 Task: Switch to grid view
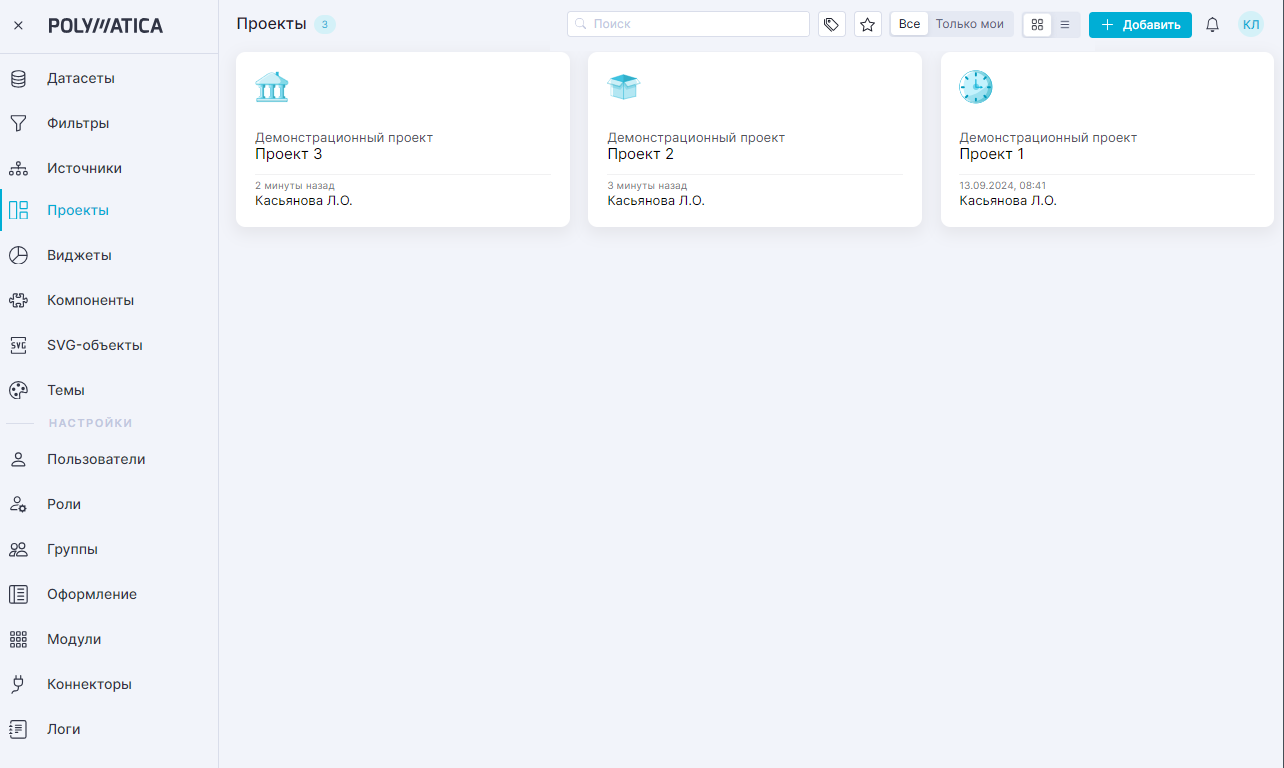tap(1037, 25)
